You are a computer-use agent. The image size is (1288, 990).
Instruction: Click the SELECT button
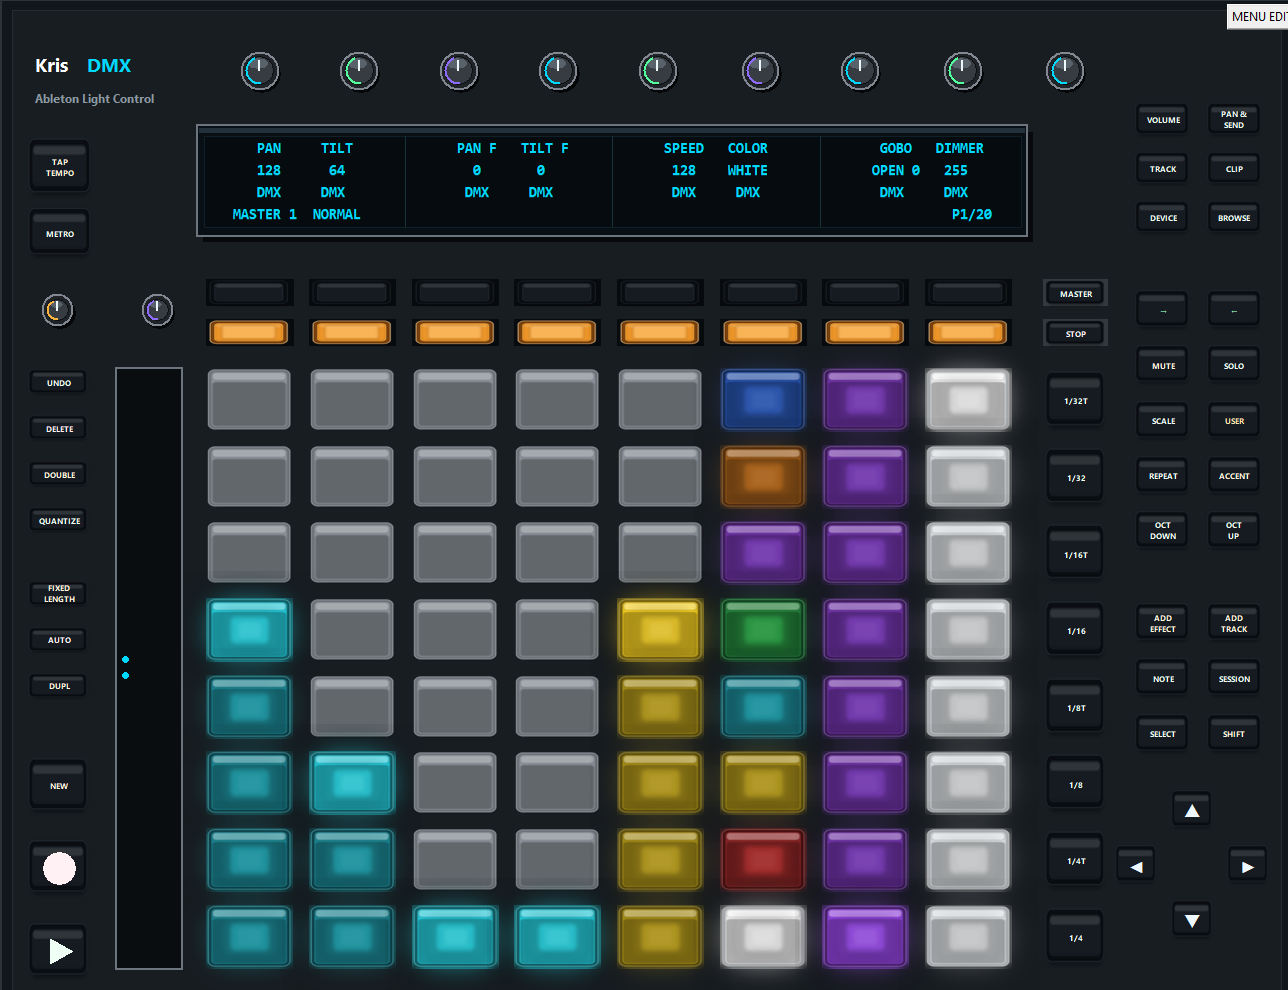[1163, 734]
